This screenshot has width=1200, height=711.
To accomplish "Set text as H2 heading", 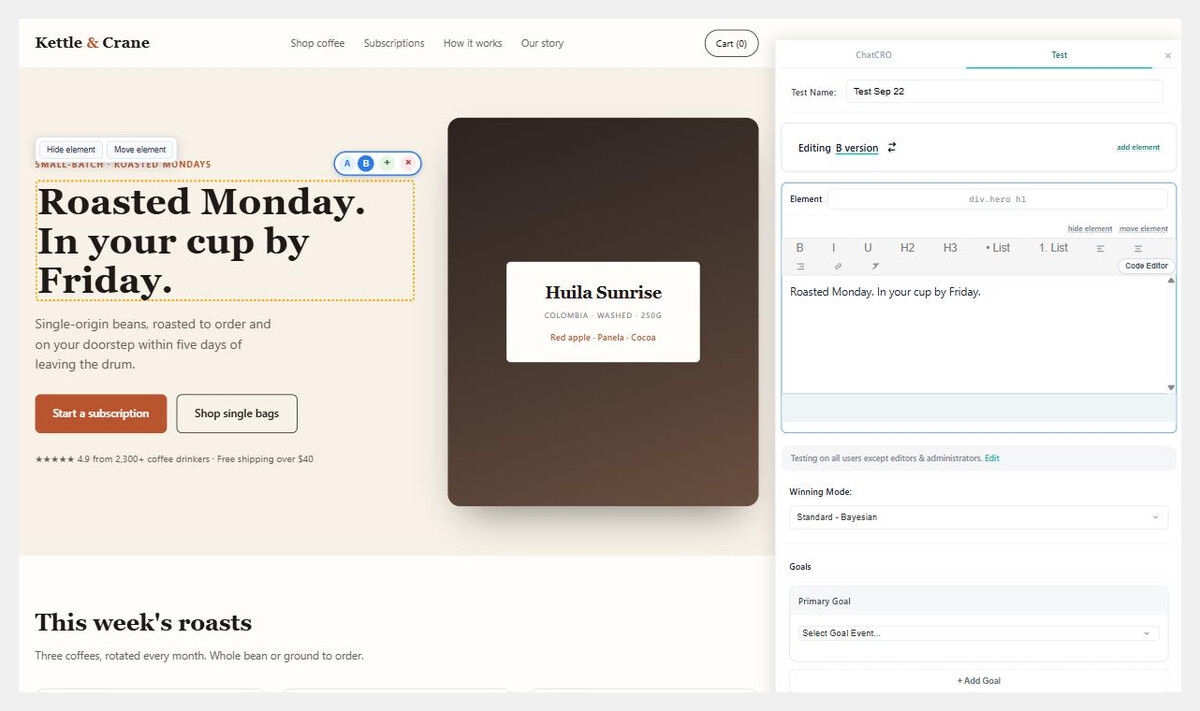I will [907, 248].
